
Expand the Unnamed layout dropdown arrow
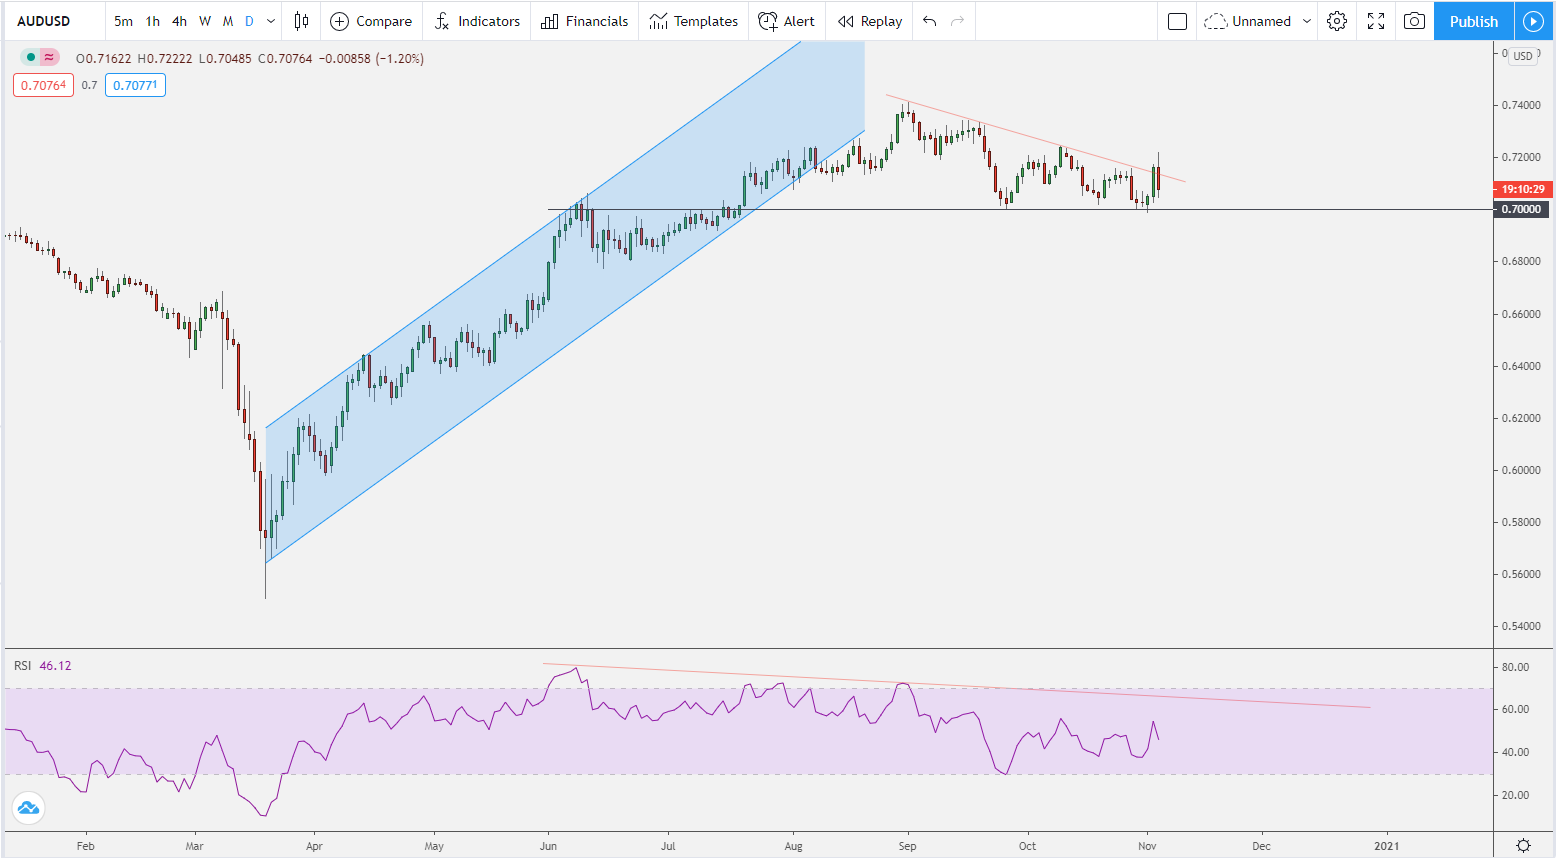point(1306,21)
